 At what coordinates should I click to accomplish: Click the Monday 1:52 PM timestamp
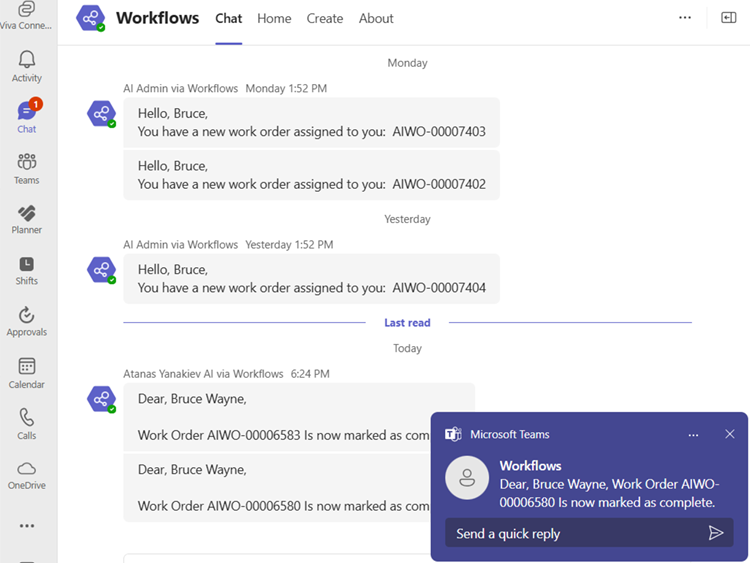pos(286,88)
